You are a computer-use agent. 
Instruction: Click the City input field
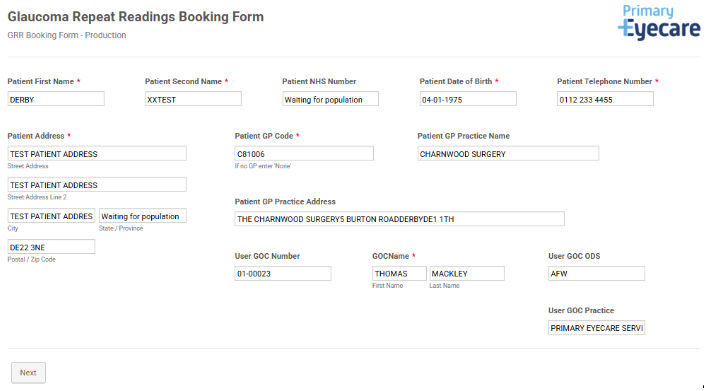[51, 216]
